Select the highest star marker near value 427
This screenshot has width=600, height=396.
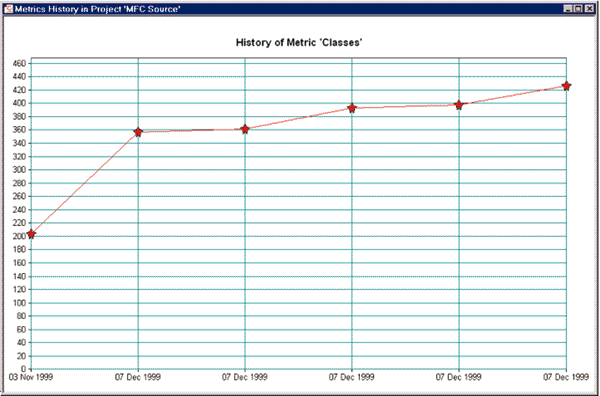pyautogui.click(x=566, y=86)
